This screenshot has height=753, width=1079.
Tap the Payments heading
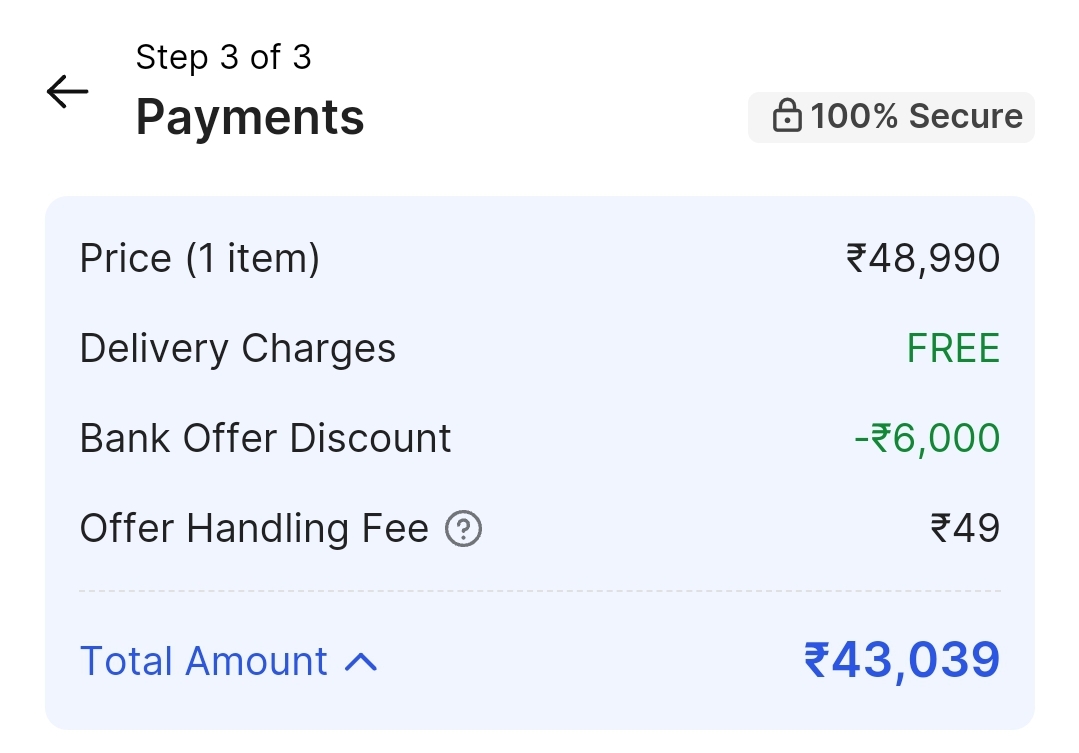tap(250, 117)
